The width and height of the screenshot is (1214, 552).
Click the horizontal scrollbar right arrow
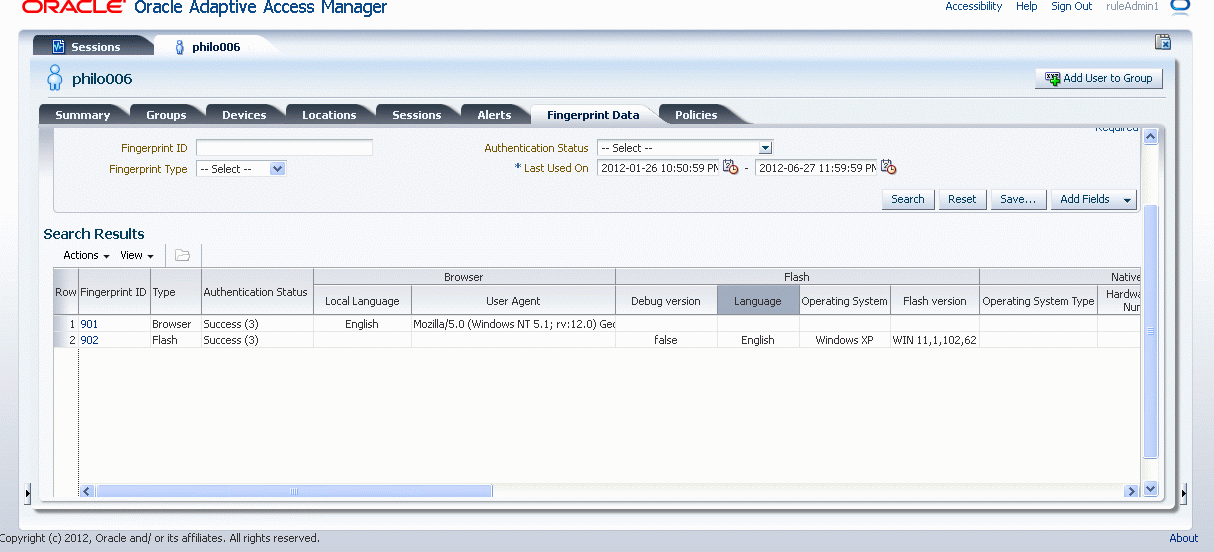pyautogui.click(x=1131, y=491)
